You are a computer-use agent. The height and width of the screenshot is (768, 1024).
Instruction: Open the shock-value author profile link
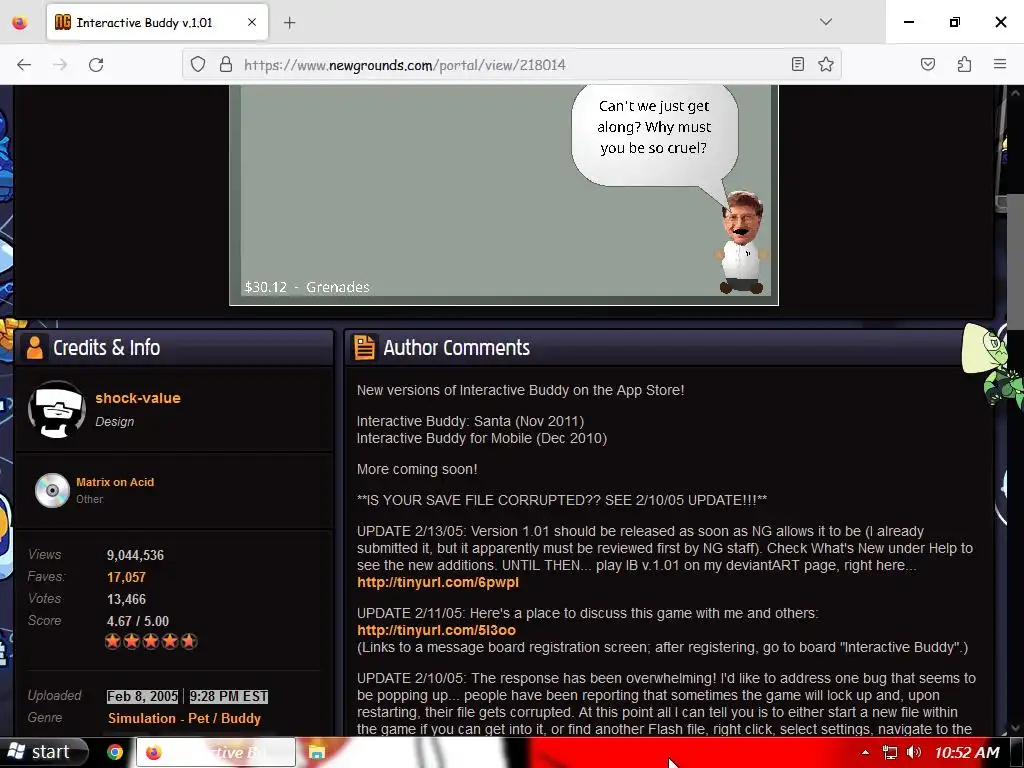(138, 398)
